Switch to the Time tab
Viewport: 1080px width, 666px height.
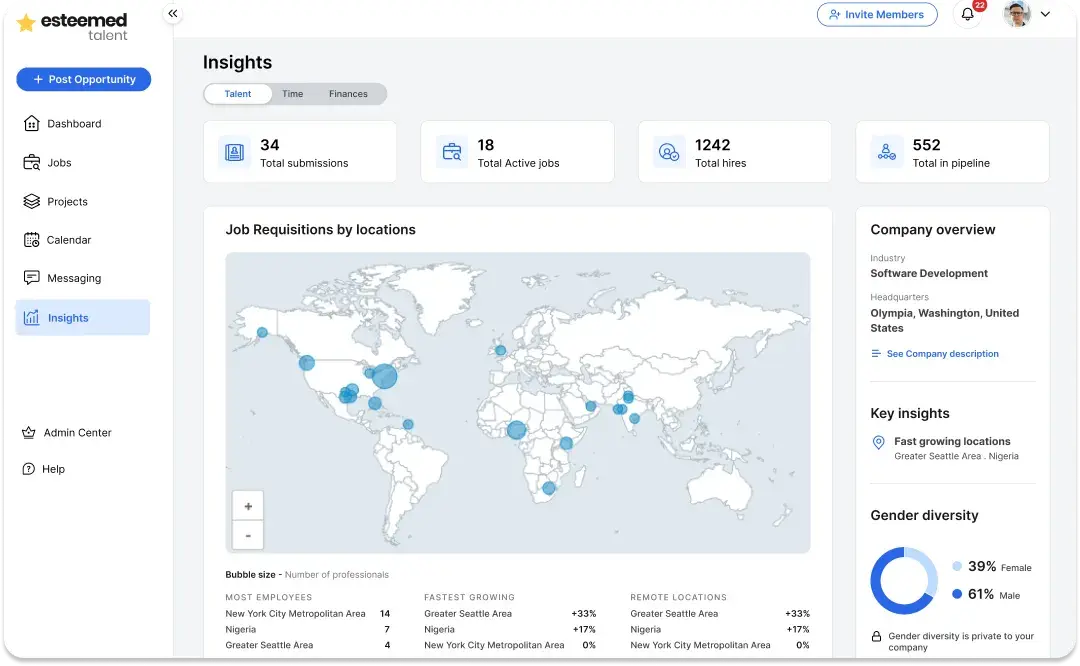292,93
